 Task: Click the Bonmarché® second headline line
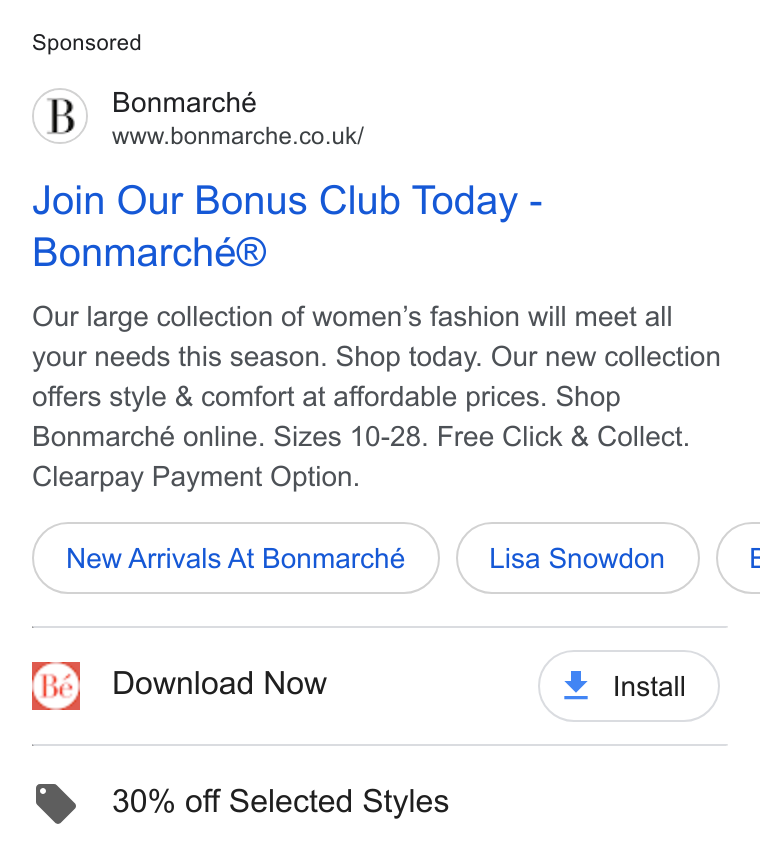tap(150, 252)
